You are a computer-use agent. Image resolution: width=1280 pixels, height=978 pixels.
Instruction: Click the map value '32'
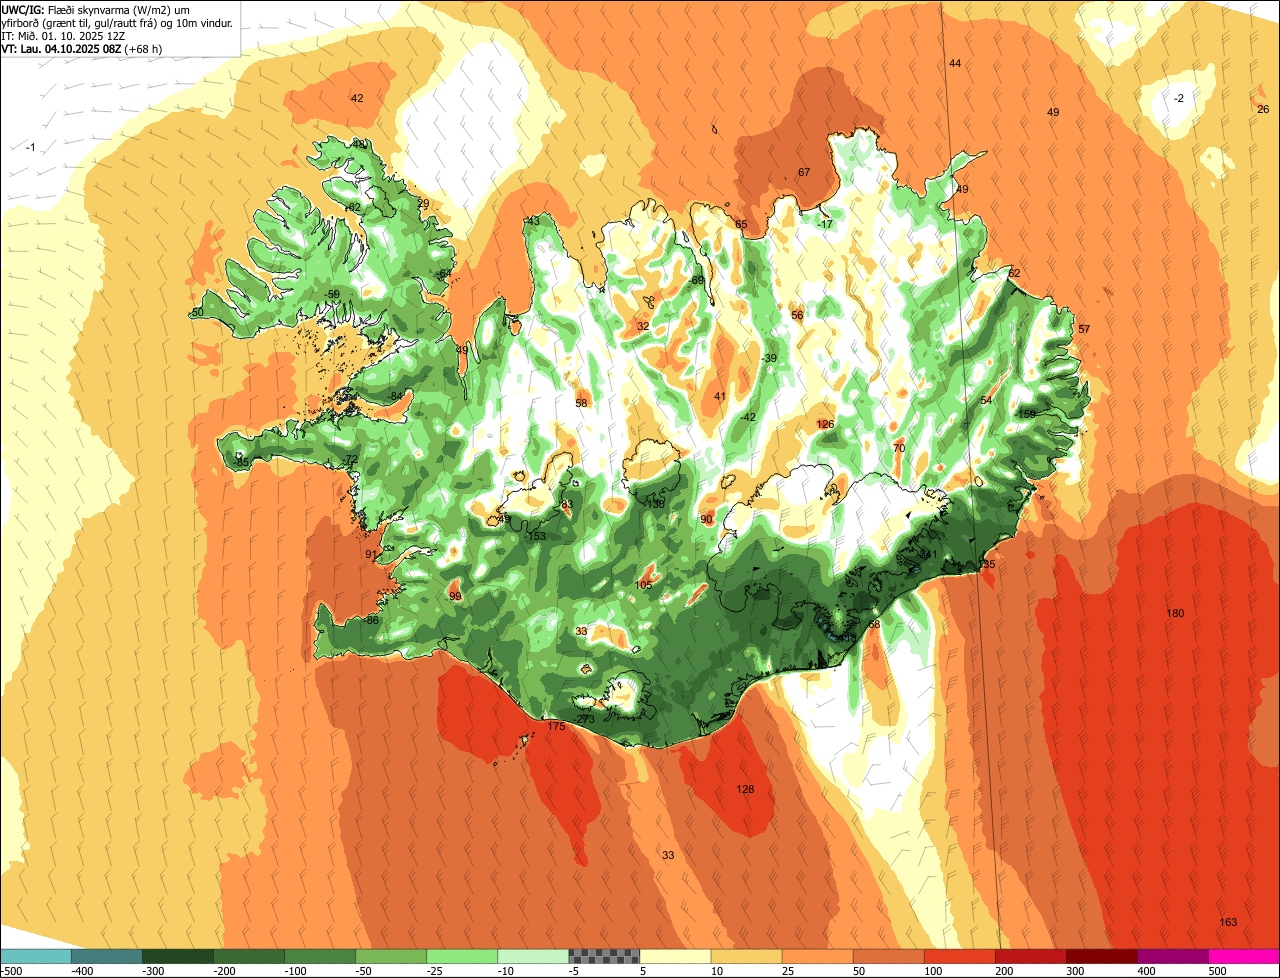pos(643,326)
